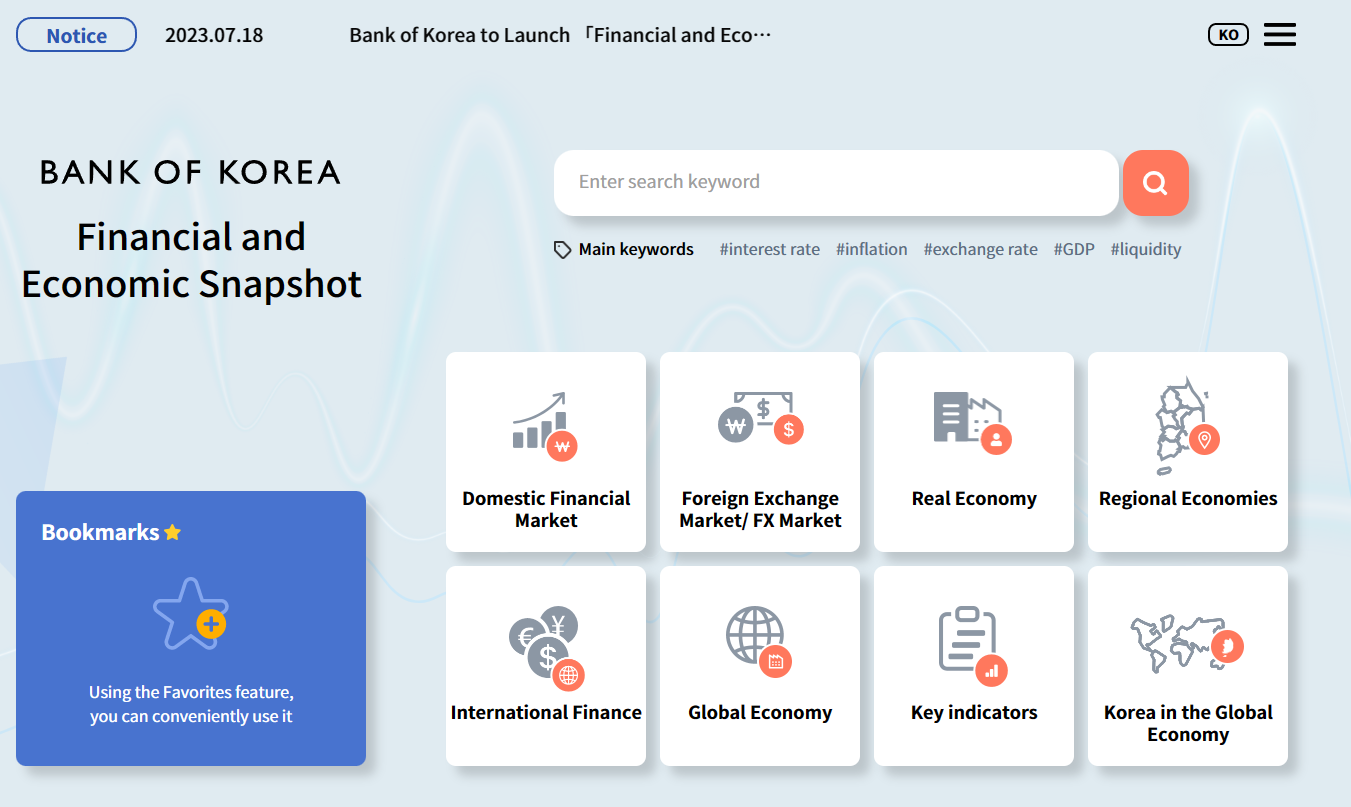This screenshot has width=1351, height=807.
Task: Open the Domestic Financial Market label
Action: [x=546, y=509]
